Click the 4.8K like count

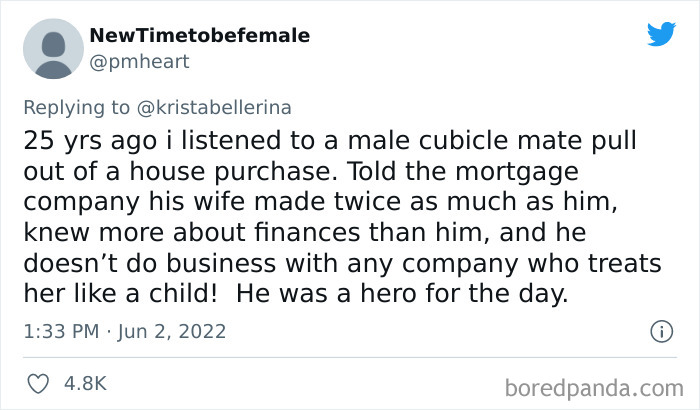[x=86, y=383]
